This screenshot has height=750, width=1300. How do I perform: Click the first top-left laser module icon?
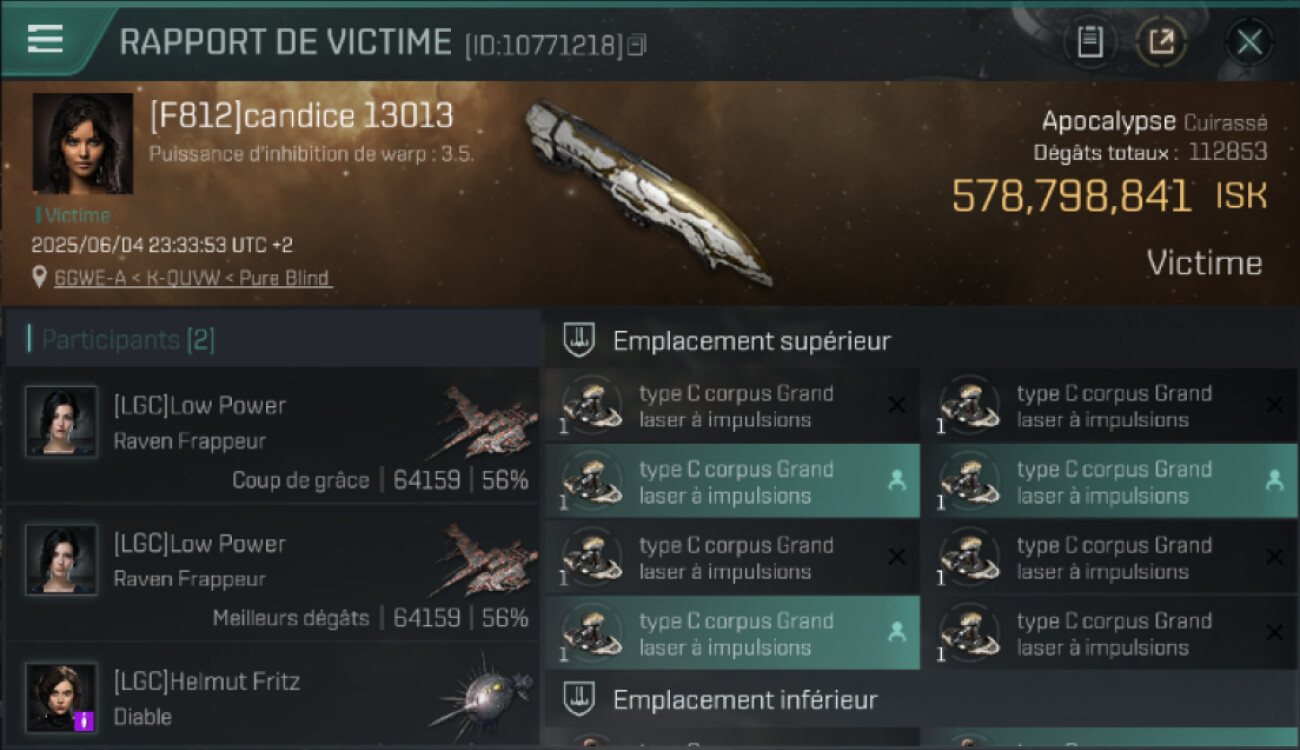(x=592, y=405)
